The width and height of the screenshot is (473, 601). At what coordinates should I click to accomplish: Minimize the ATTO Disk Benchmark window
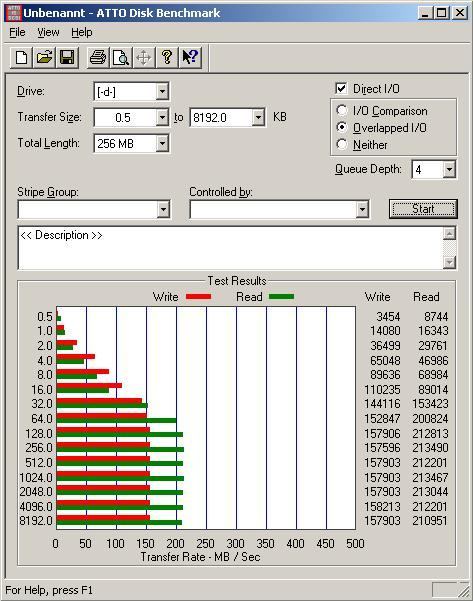(425, 13)
